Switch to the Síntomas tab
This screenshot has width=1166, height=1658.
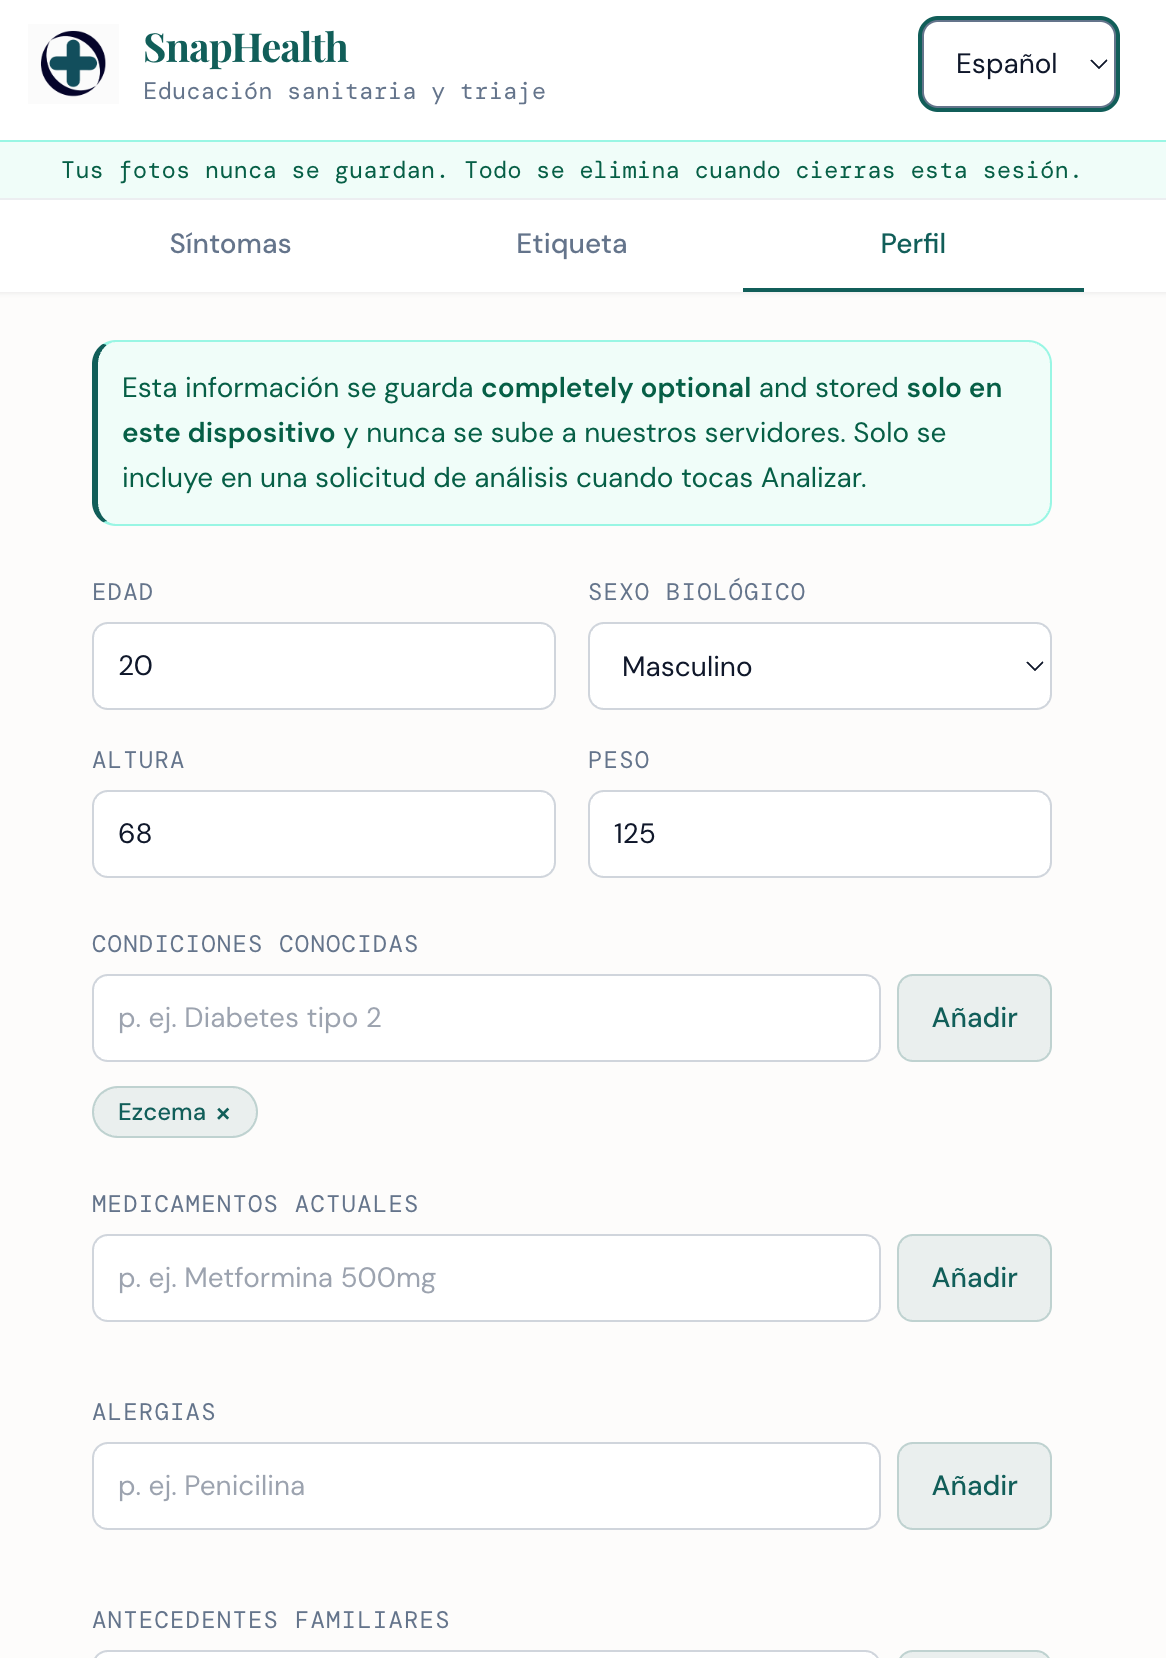[x=230, y=244]
